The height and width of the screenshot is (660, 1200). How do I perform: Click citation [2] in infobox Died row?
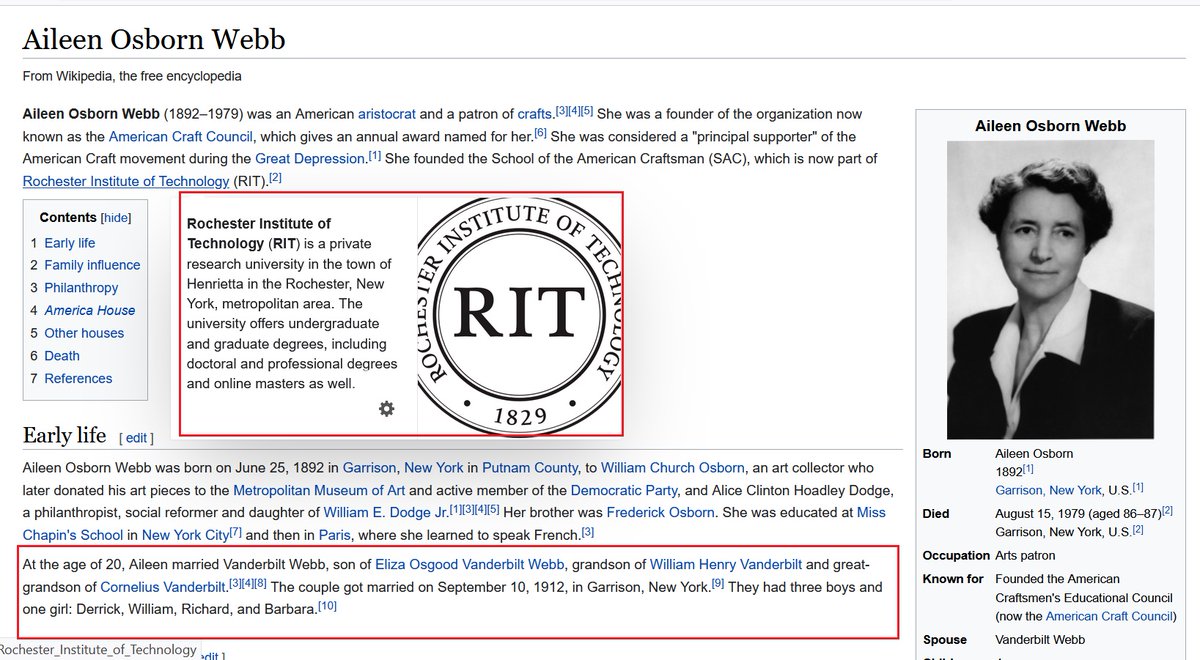1167,511
